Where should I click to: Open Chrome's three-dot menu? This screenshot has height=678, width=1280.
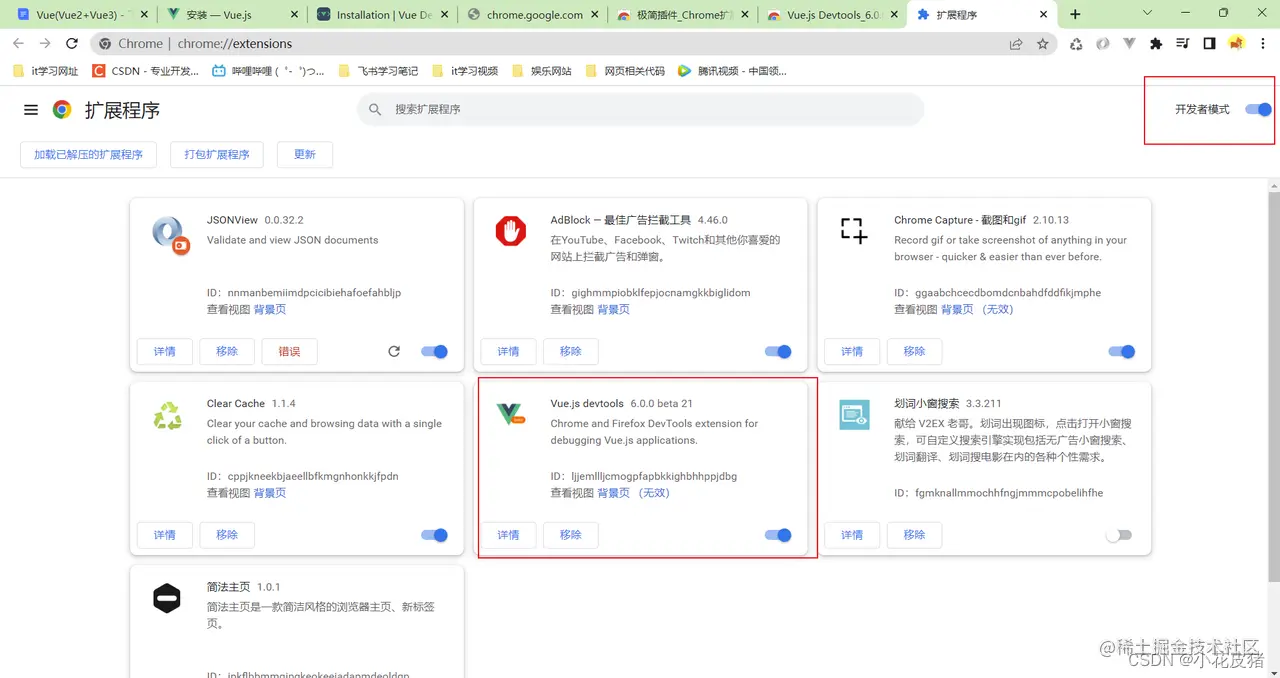coord(1262,43)
